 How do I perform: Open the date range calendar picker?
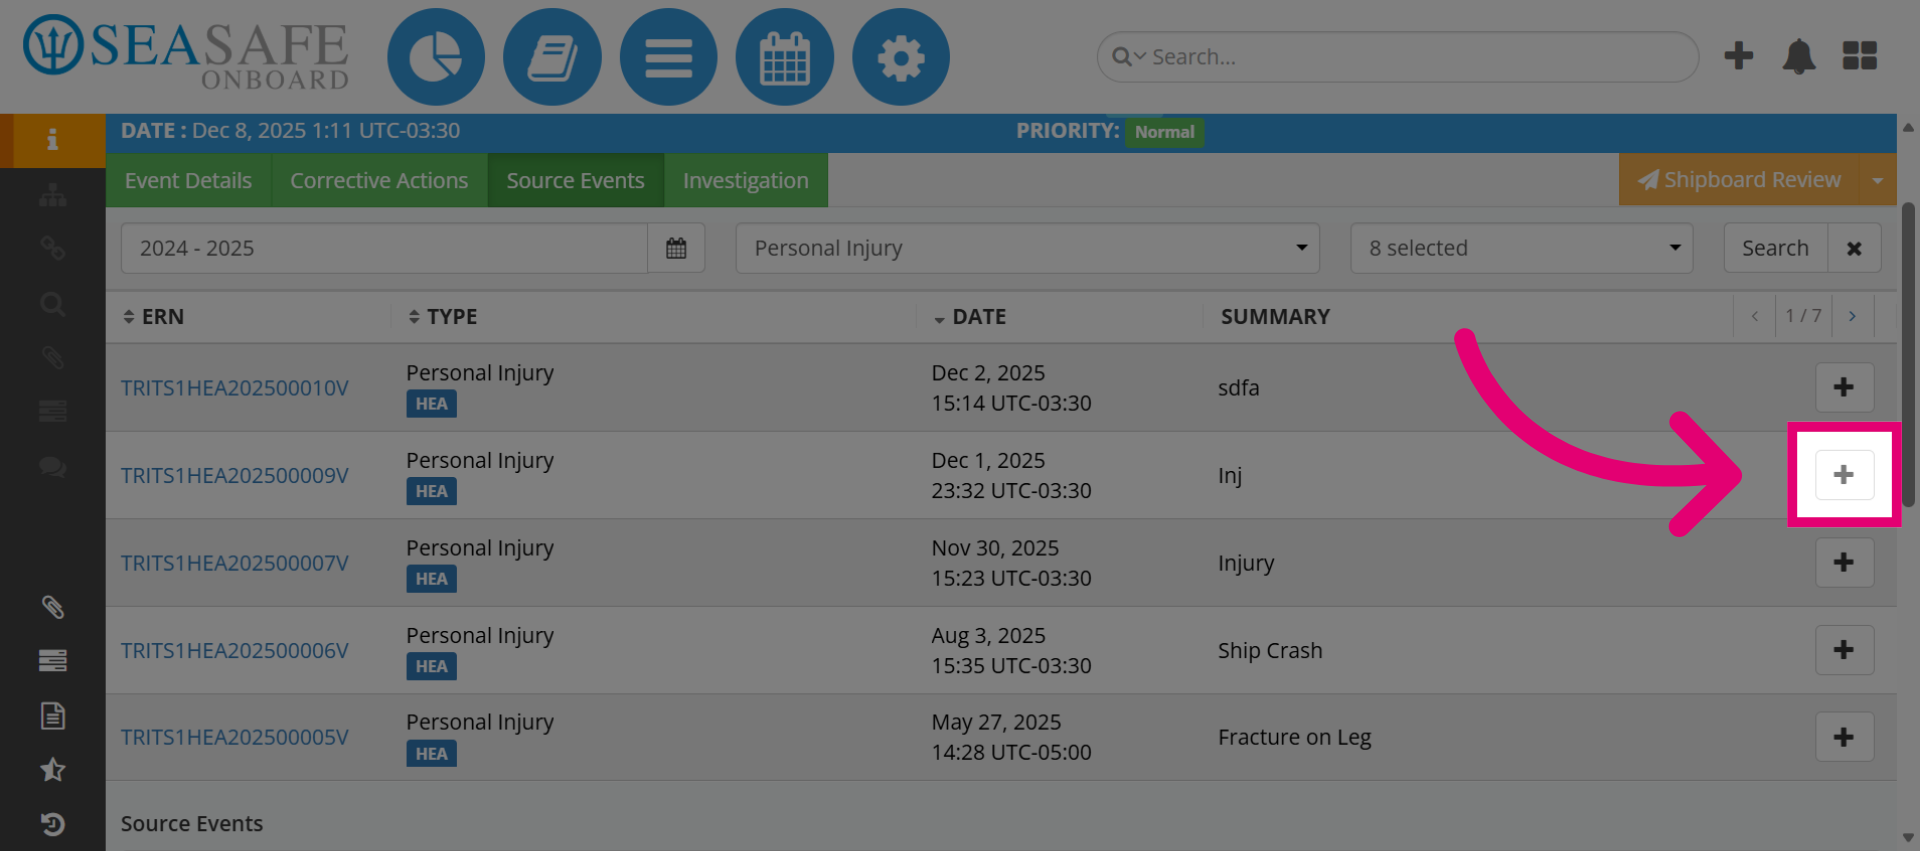click(x=676, y=248)
